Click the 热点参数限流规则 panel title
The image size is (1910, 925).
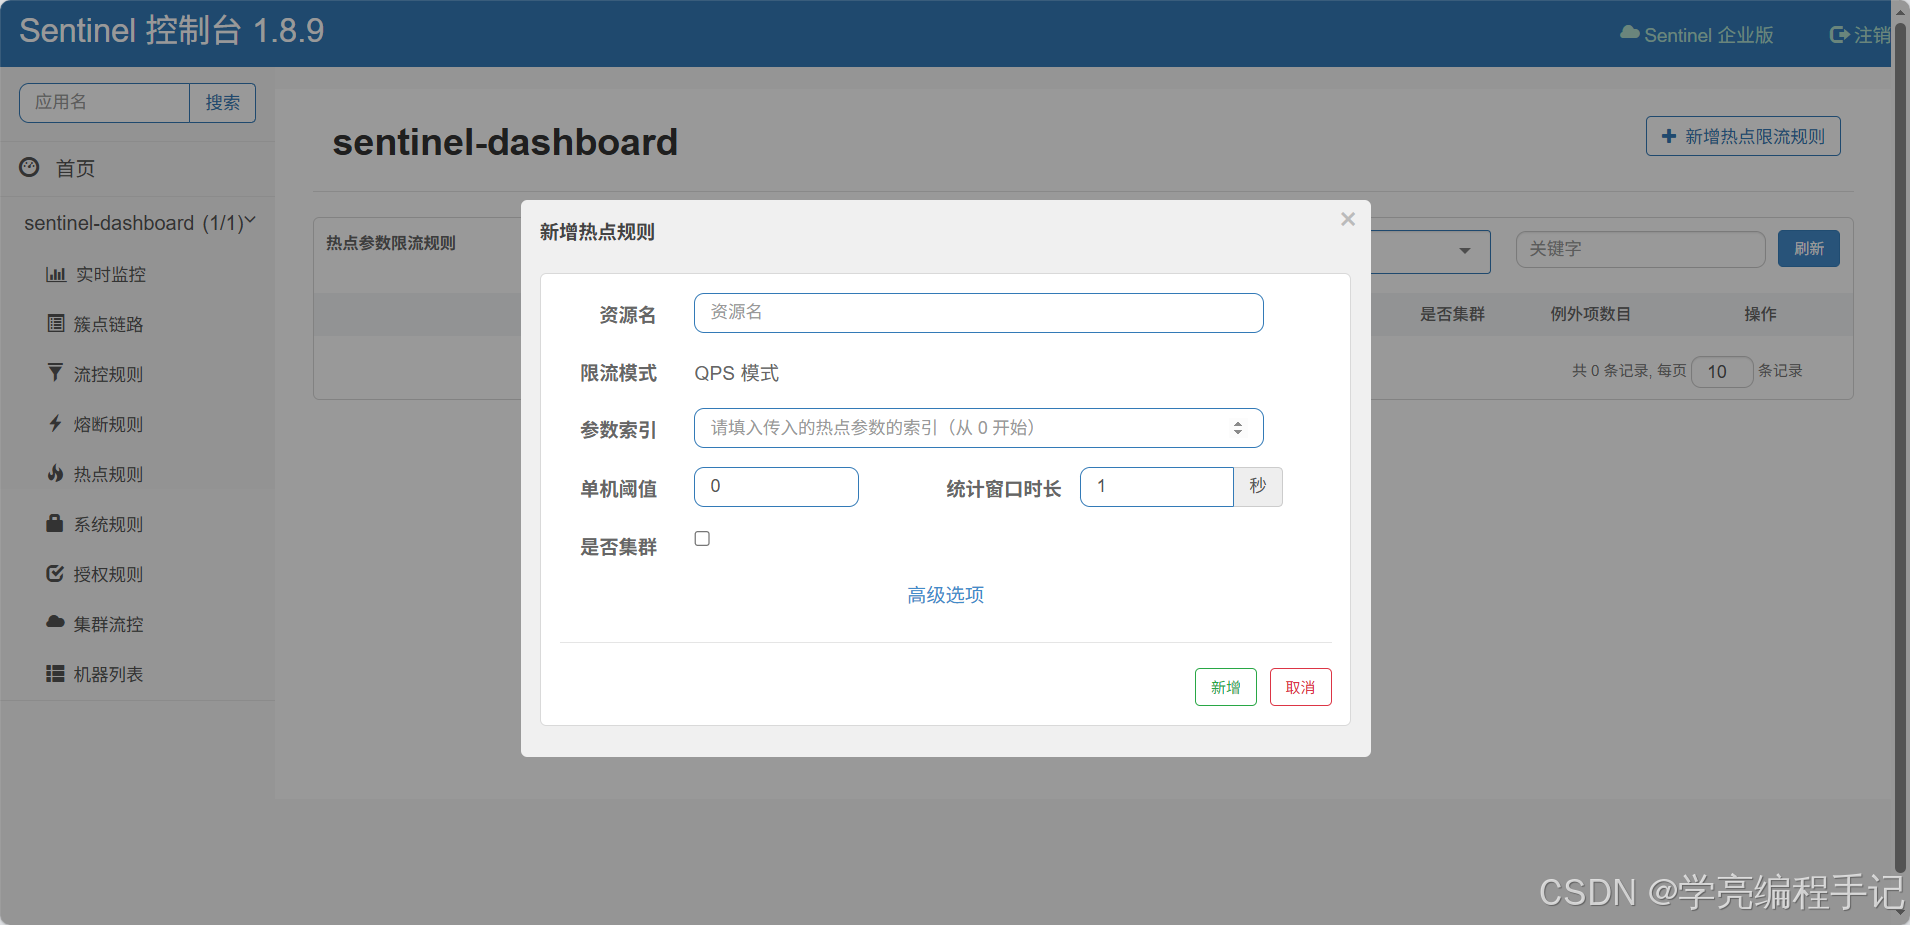coord(390,243)
